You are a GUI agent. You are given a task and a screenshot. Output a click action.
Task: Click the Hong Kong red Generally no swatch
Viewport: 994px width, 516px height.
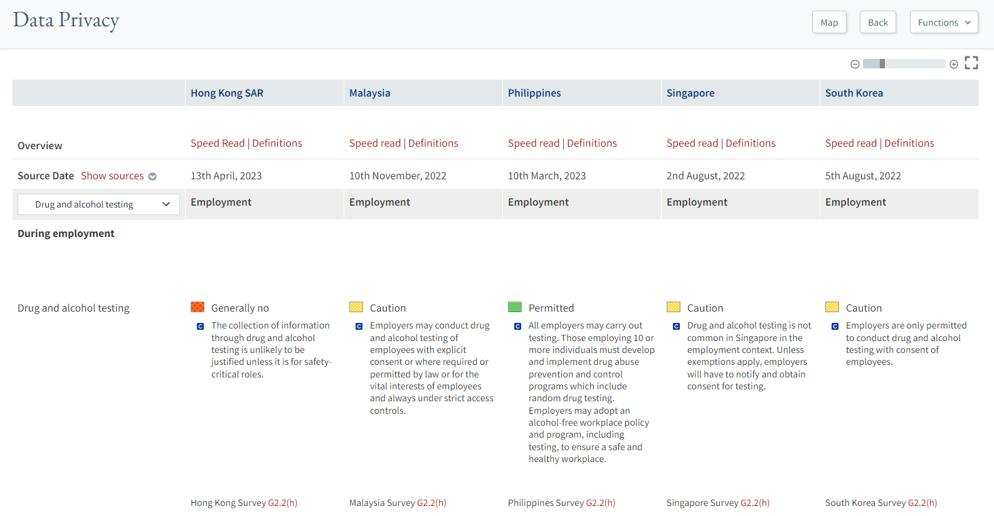tap(197, 307)
